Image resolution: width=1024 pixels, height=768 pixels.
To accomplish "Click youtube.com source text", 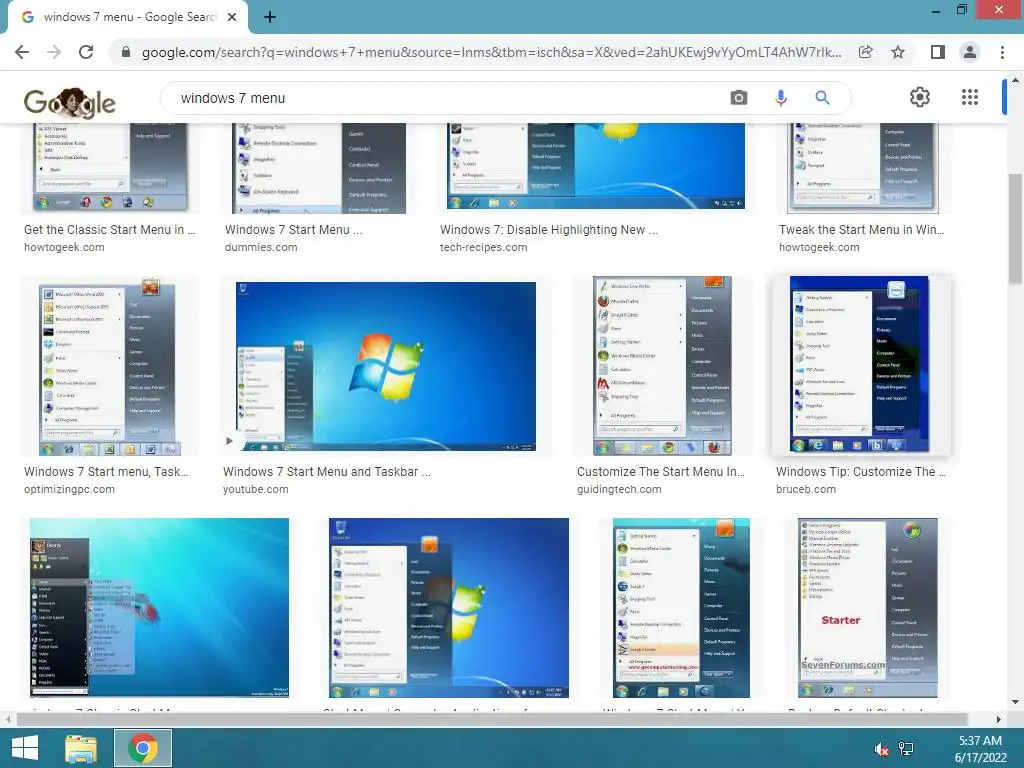I will (x=255, y=489).
